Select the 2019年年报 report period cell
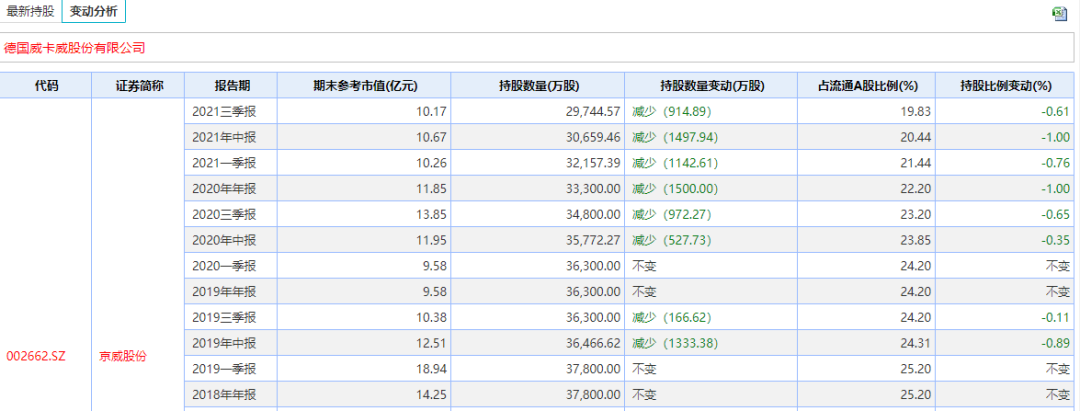The image size is (1080, 411). click(232, 292)
